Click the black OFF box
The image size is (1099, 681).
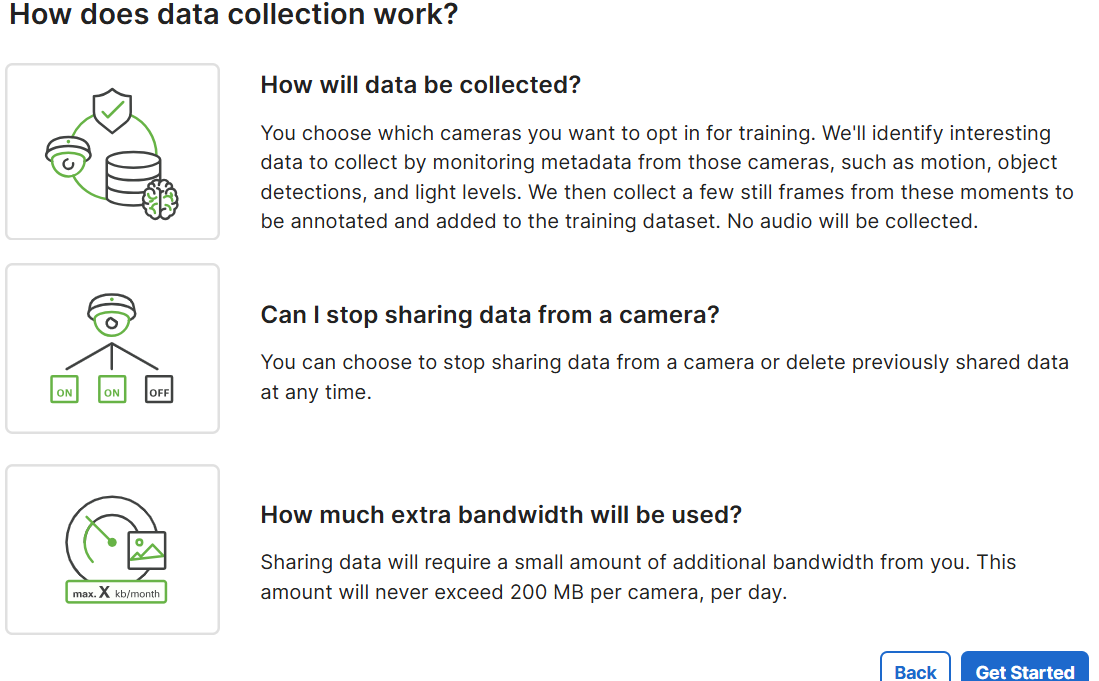coord(159,390)
